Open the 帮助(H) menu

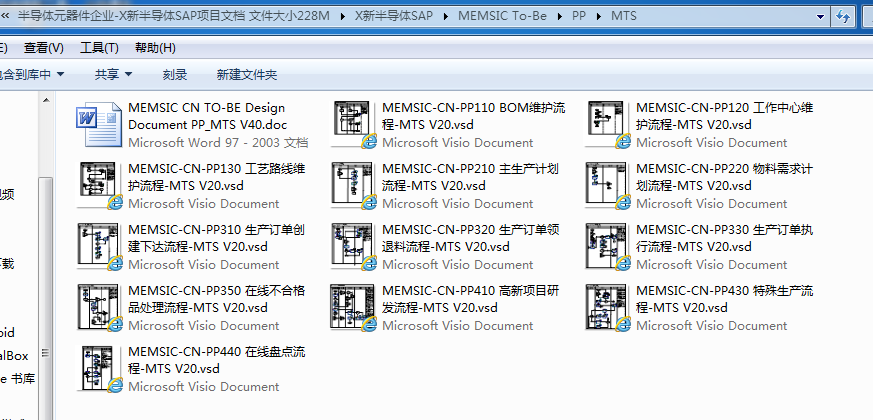coord(155,48)
